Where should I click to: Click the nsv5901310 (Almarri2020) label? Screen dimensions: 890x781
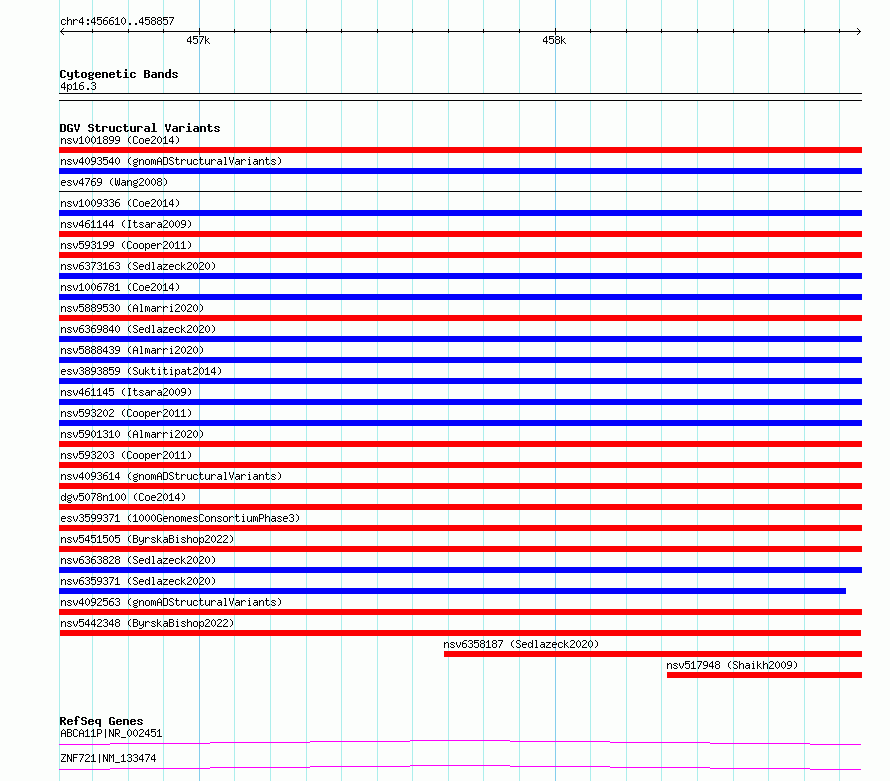(x=132, y=434)
